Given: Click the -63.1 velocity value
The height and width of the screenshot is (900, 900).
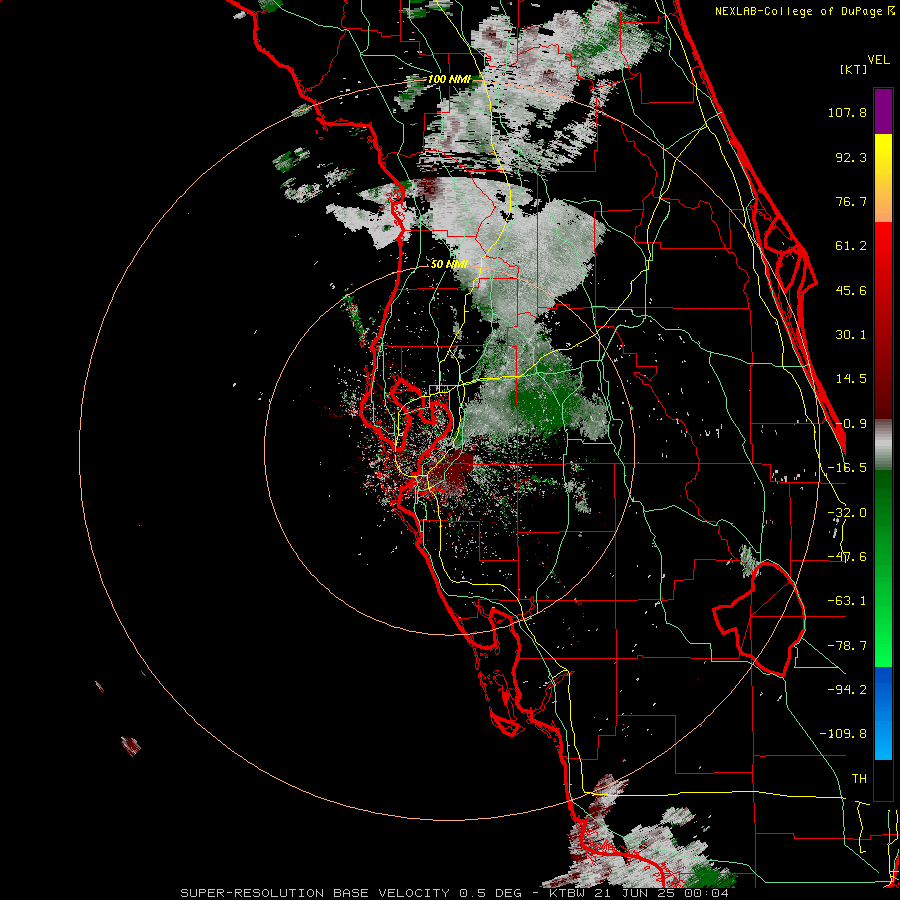Looking at the screenshot, I should tap(847, 601).
